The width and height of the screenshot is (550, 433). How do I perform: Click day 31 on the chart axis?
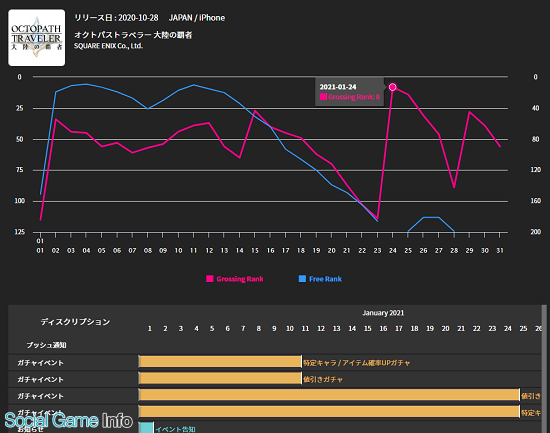(x=500, y=251)
